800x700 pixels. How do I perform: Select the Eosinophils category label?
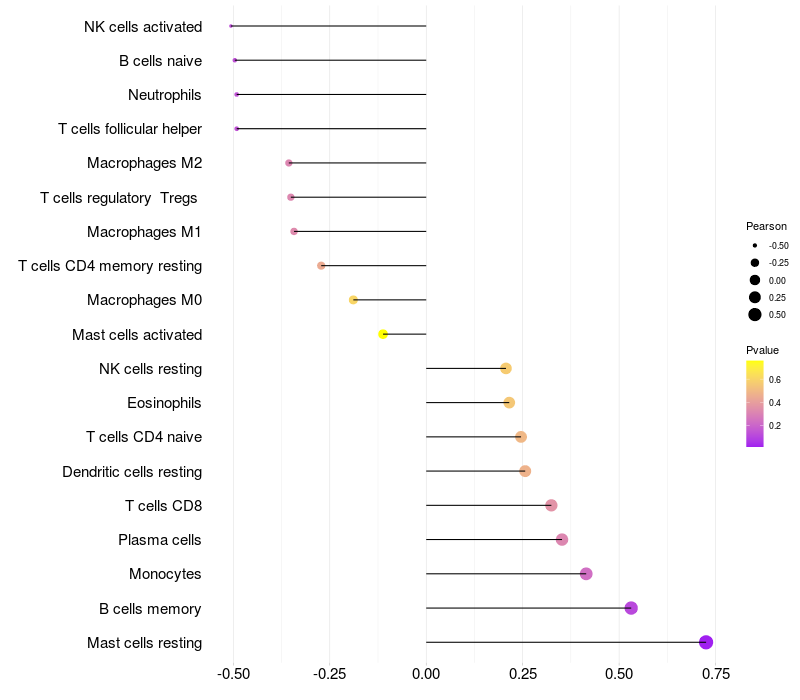coord(164,403)
